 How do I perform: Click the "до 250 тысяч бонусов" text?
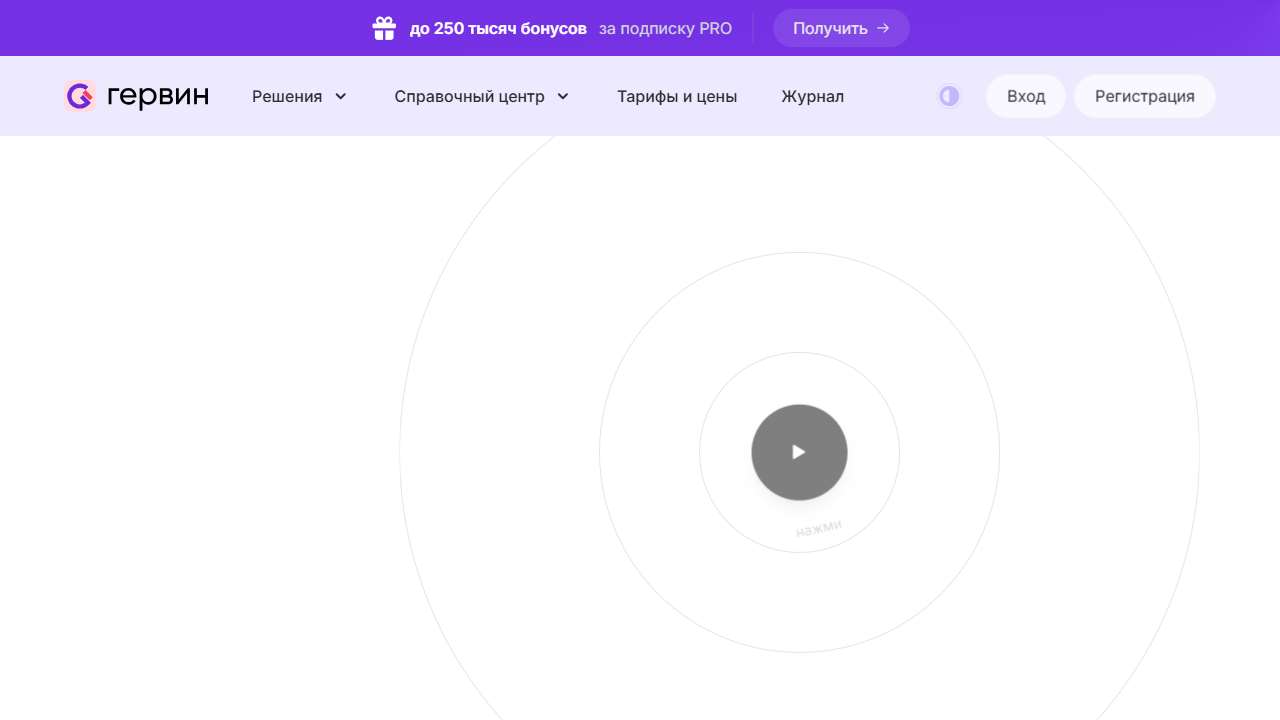[498, 29]
